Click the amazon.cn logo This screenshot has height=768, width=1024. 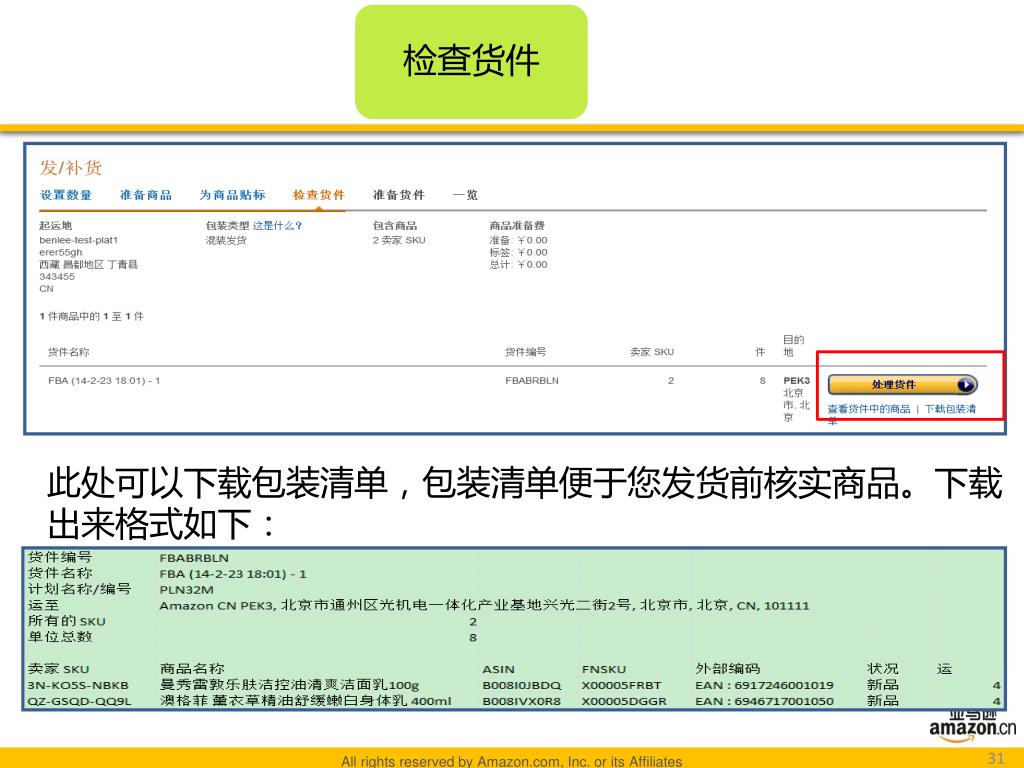[972, 727]
